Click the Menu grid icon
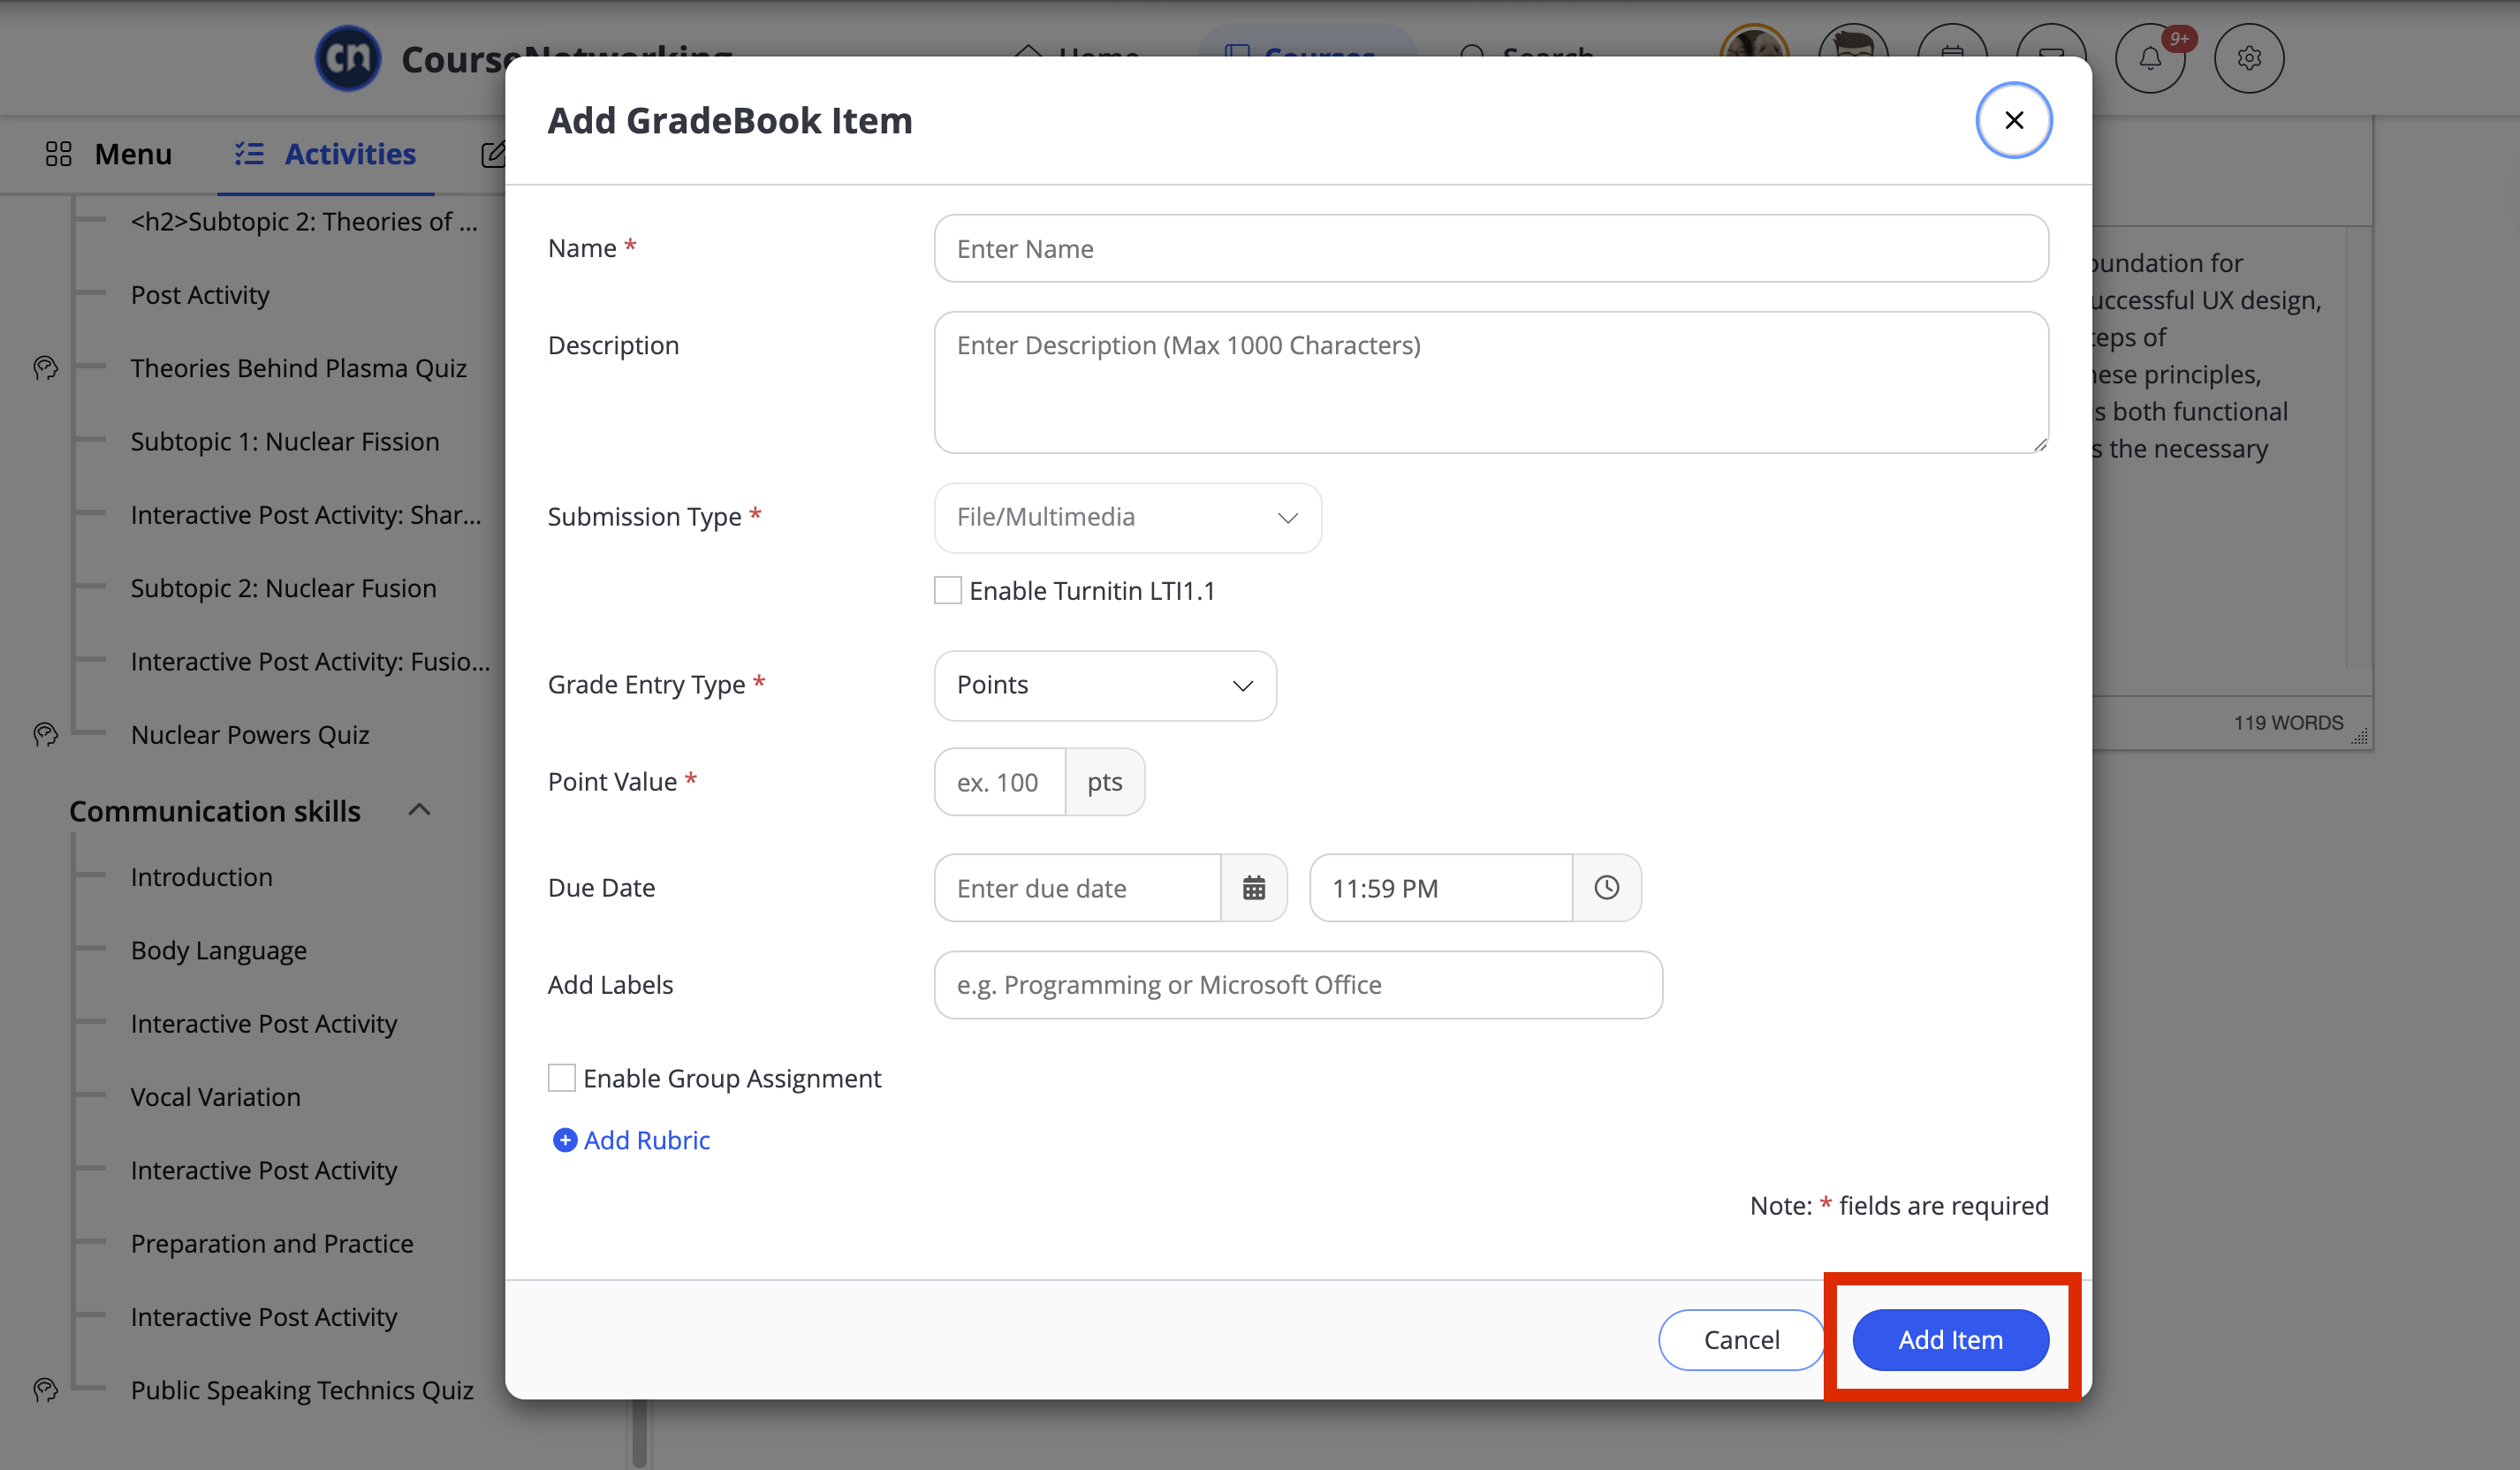The height and width of the screenshot is (1470, 2520). coord(59,154)
